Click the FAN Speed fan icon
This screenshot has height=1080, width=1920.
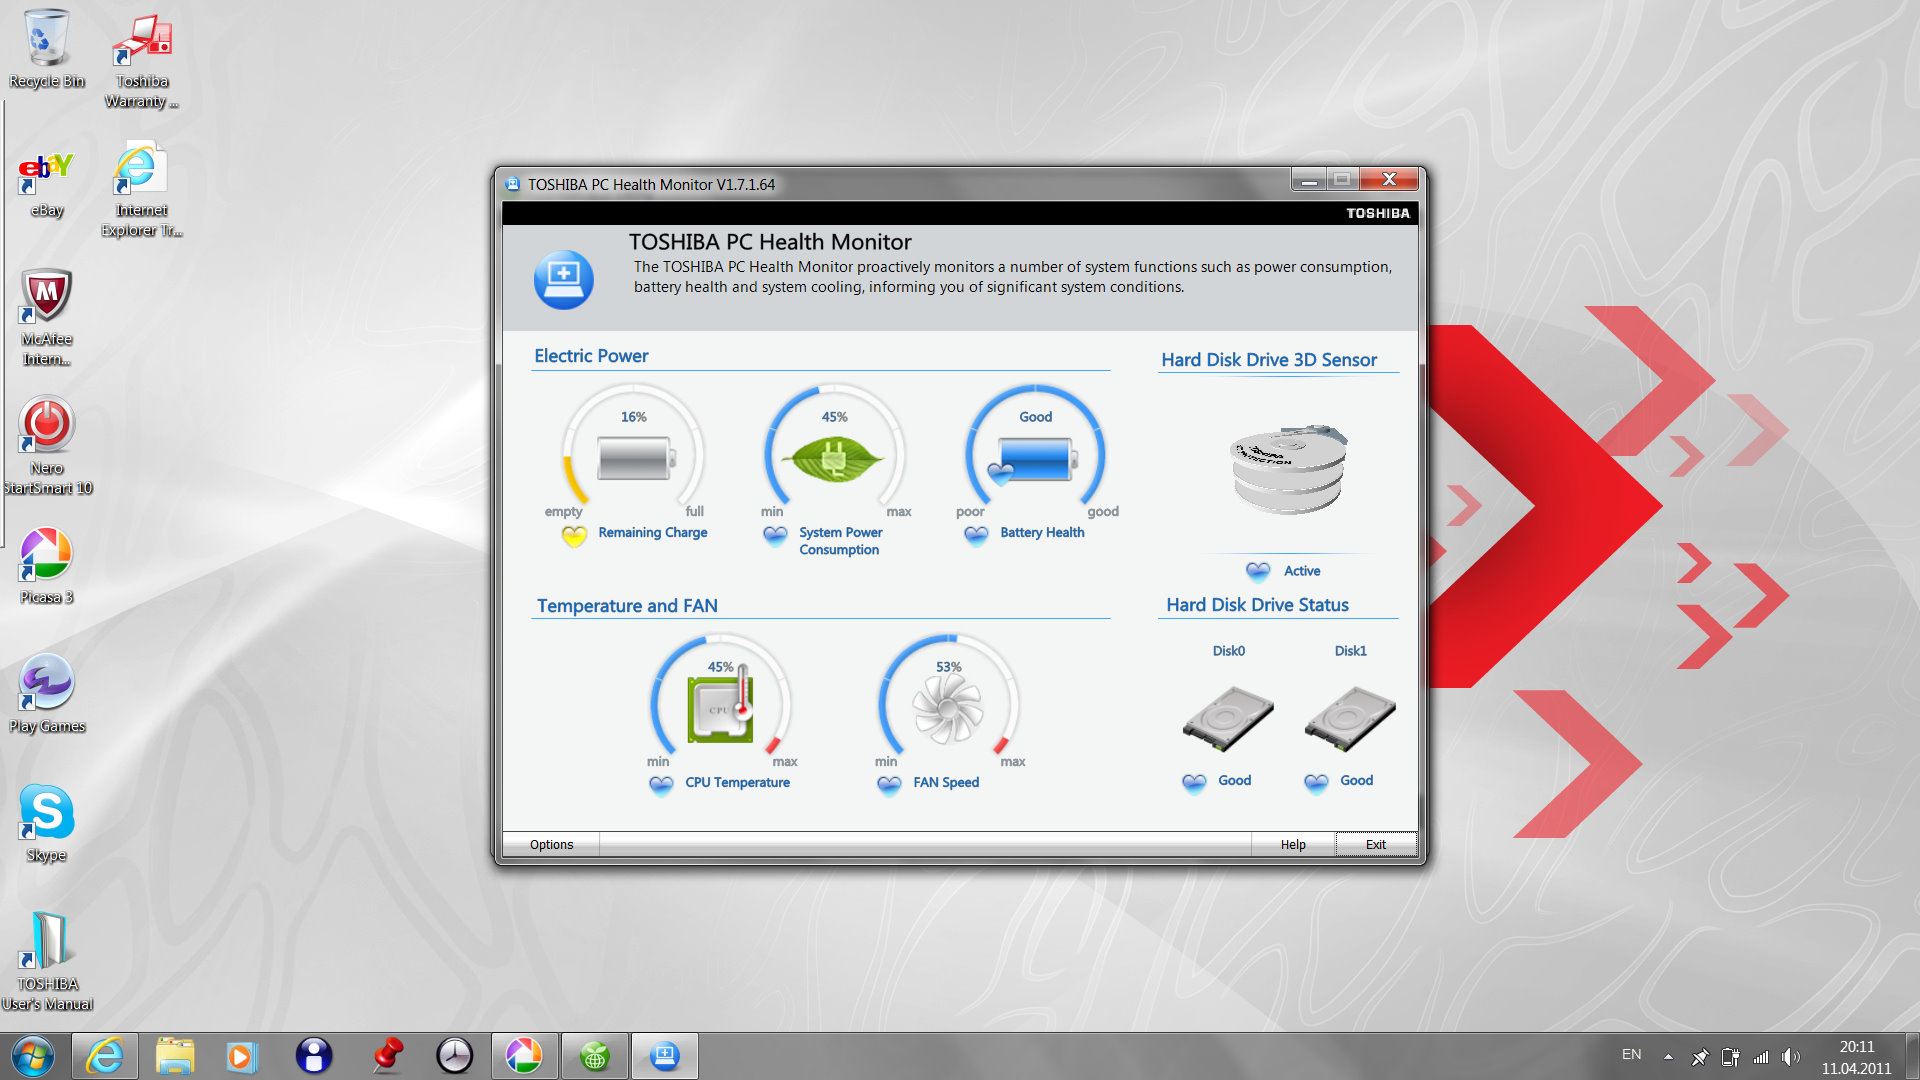pos(947,708)
